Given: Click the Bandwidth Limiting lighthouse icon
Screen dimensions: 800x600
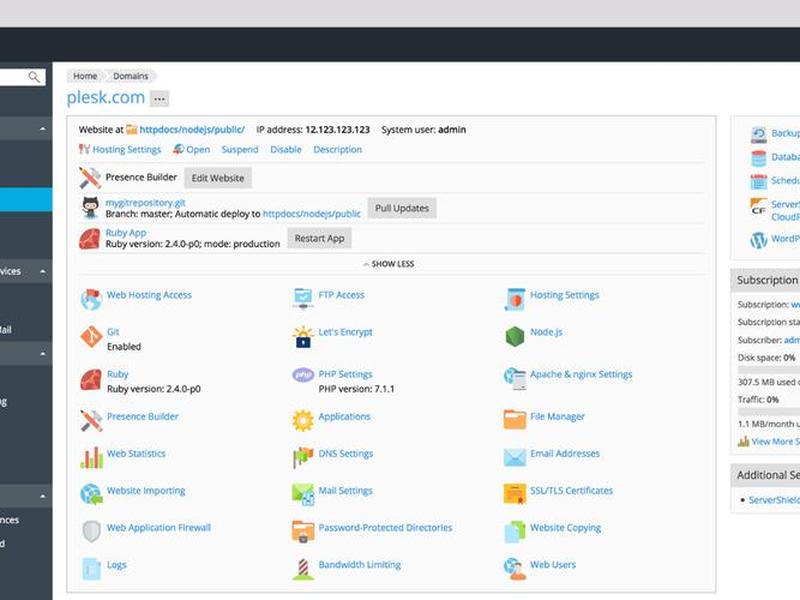Looking at the screenshot, I should point(303,569).
